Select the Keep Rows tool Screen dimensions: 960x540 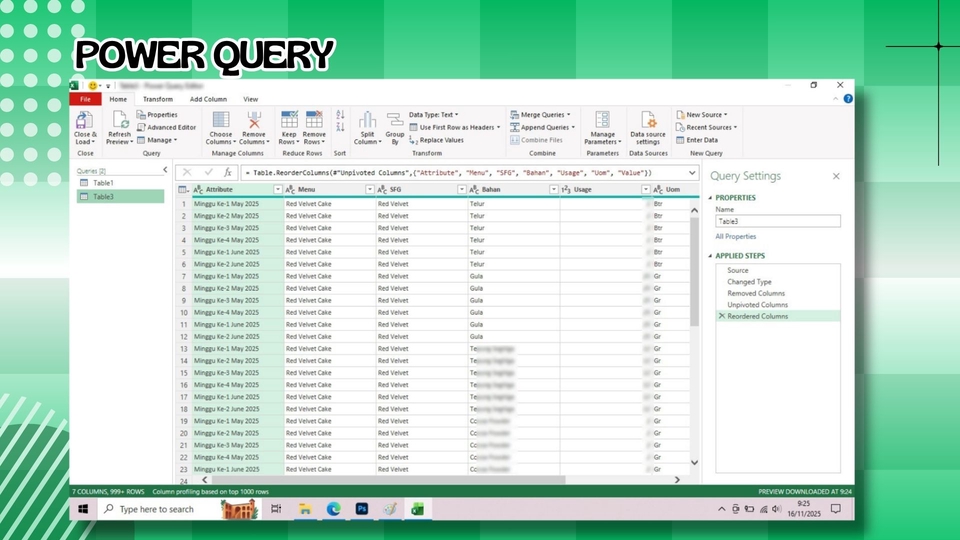289,121
